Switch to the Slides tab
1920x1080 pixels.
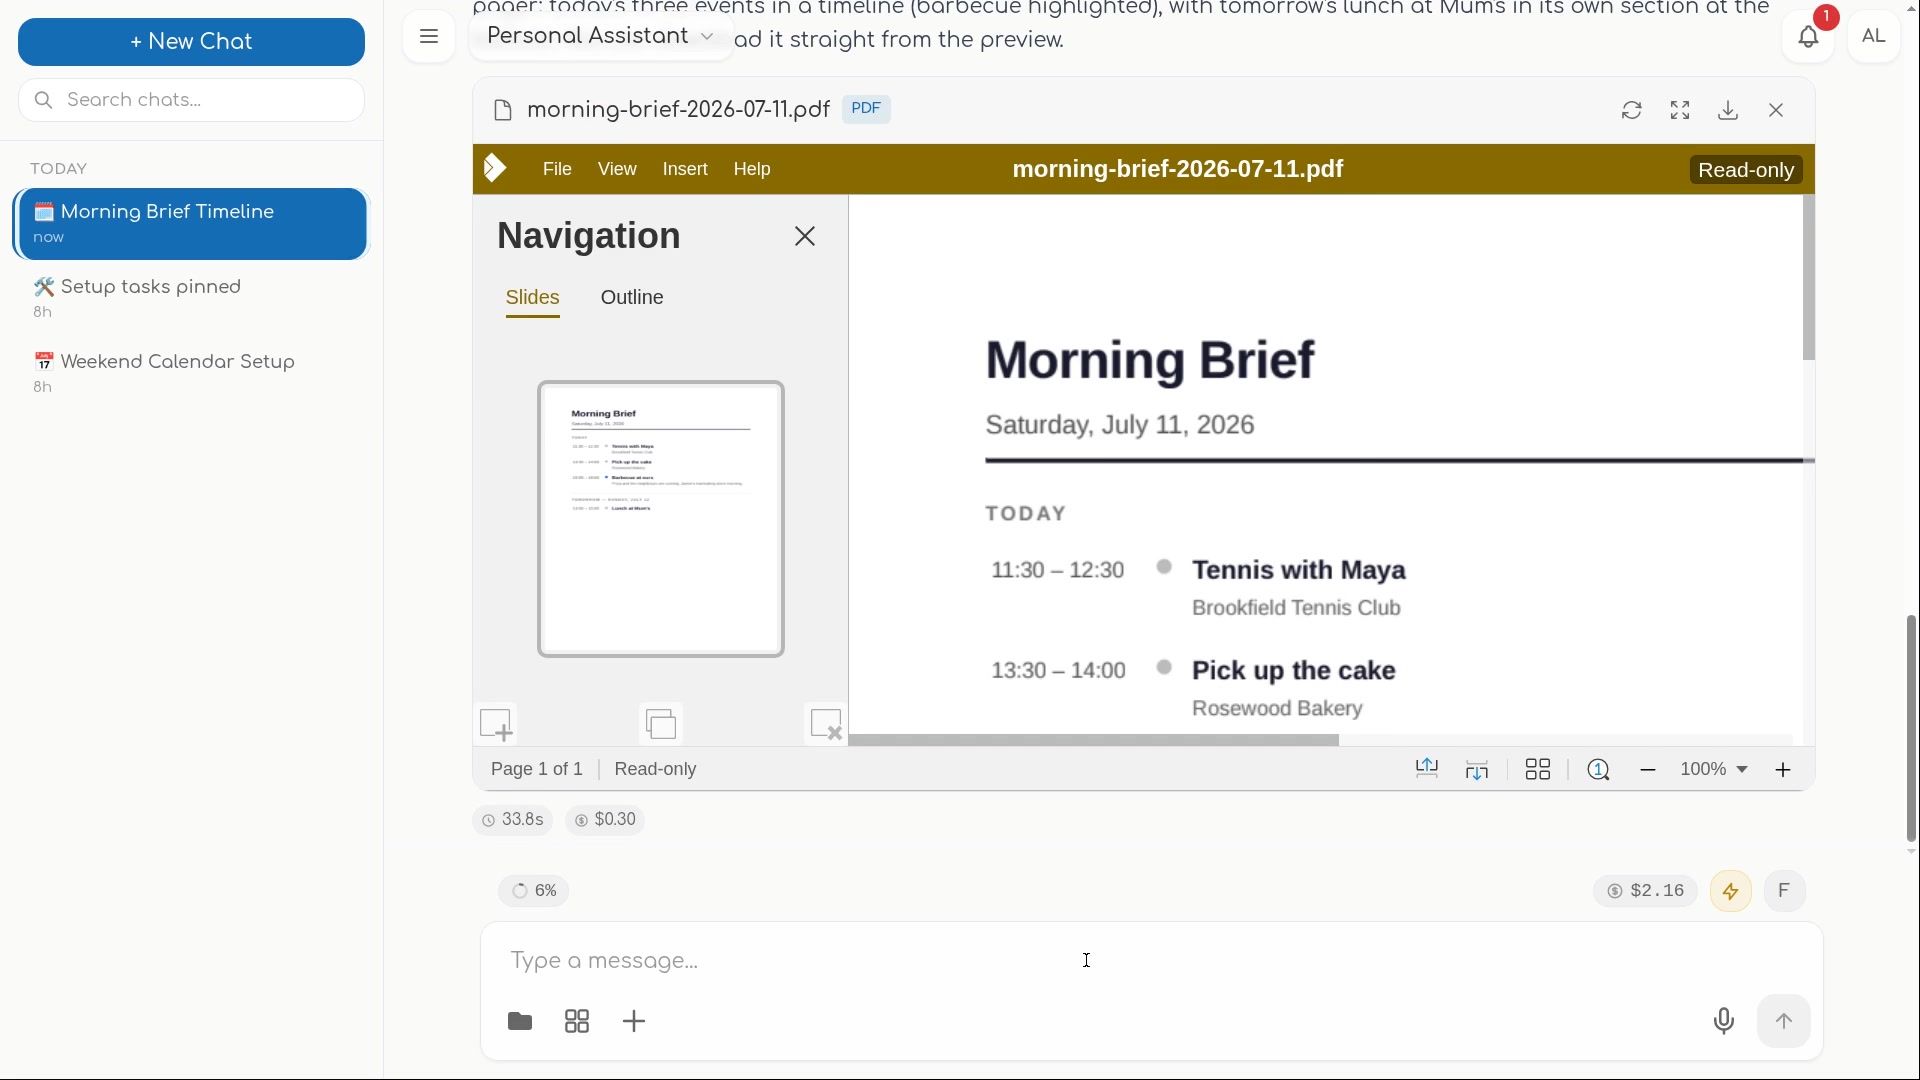[x=532, y=298]
